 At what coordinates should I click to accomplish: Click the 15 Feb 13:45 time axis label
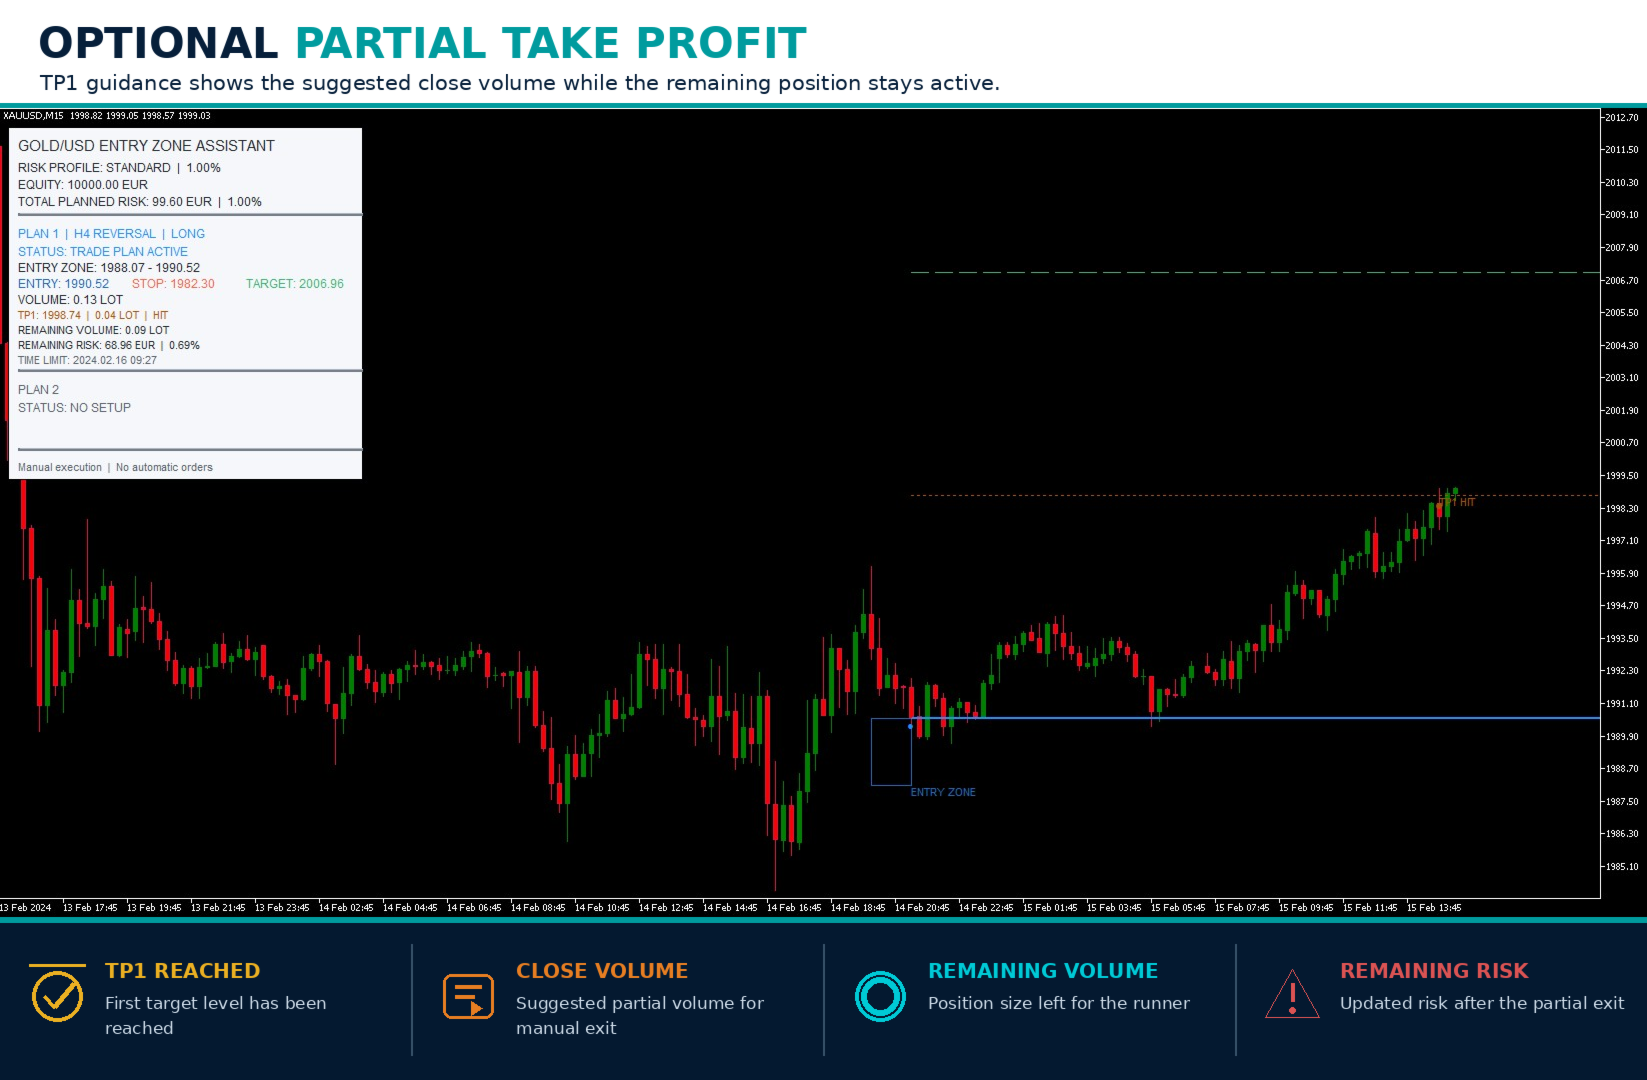(x=1434, y=908)
